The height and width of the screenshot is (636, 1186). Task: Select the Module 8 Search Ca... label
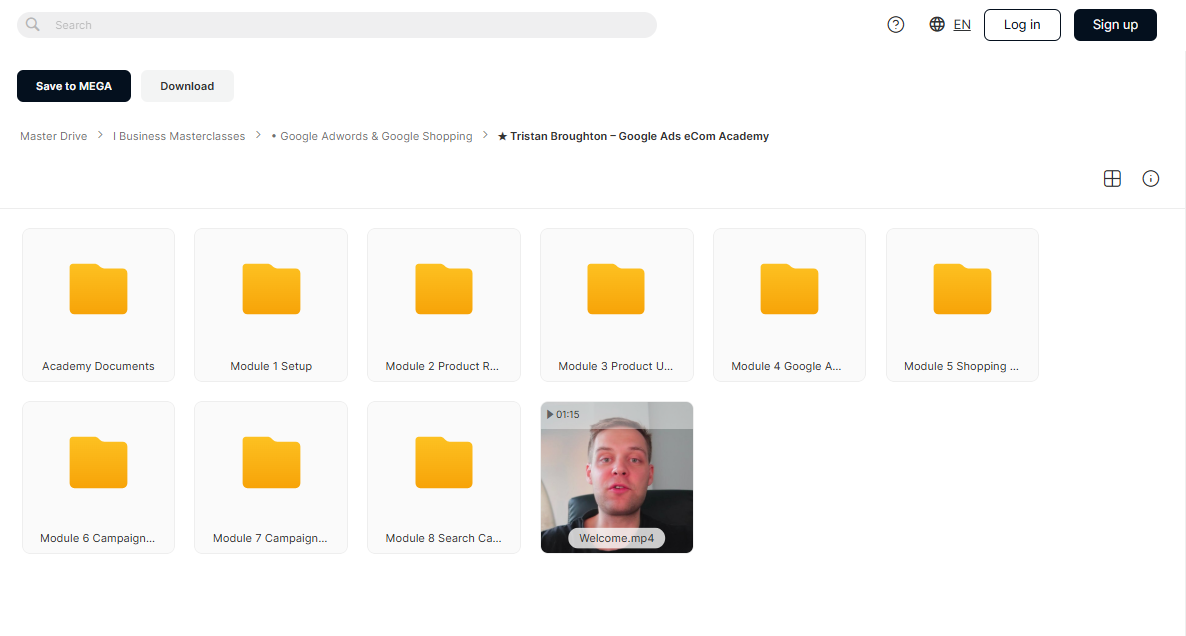click(443, 538)
